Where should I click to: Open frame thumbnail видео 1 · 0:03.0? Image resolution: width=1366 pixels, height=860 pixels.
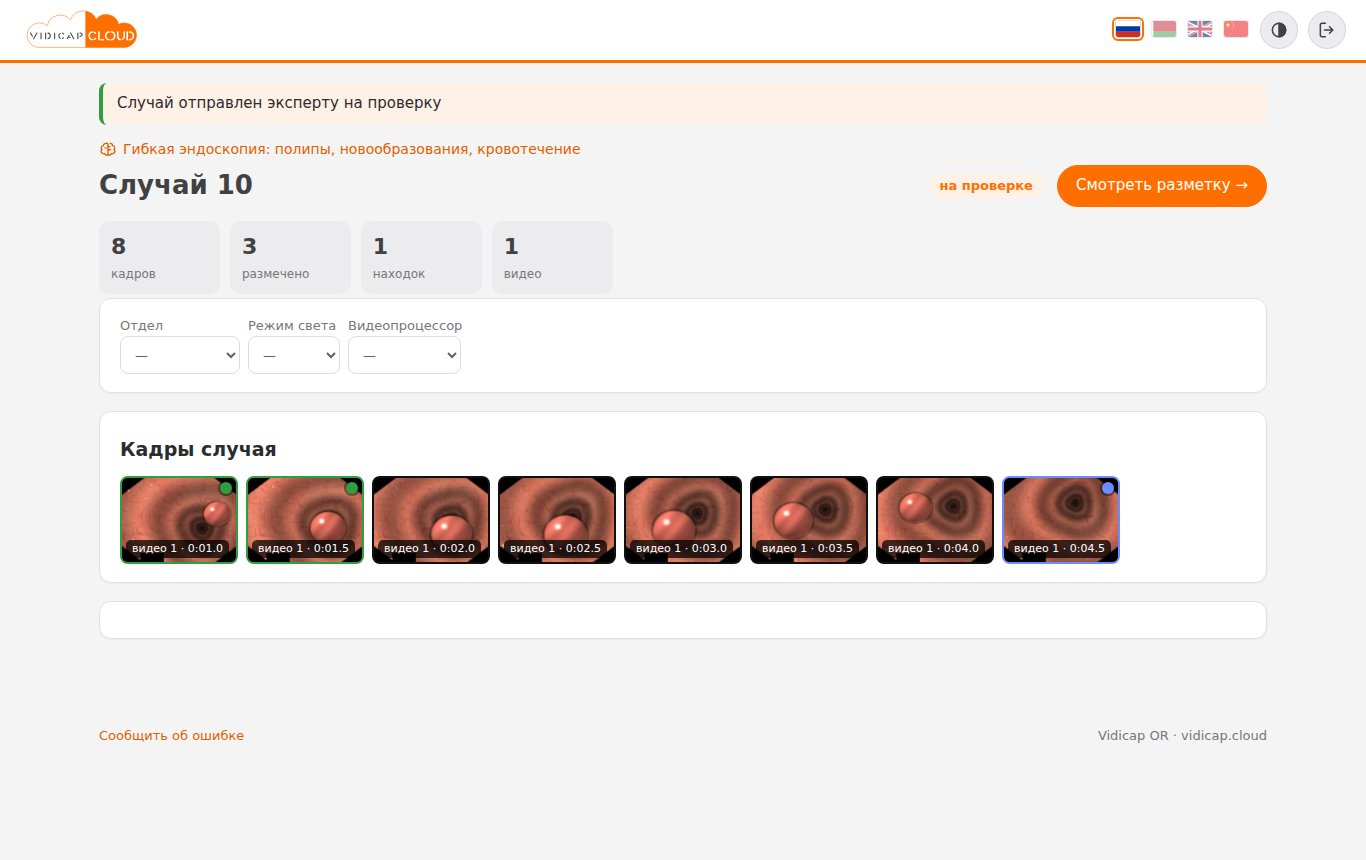click(x=683, y=520)
